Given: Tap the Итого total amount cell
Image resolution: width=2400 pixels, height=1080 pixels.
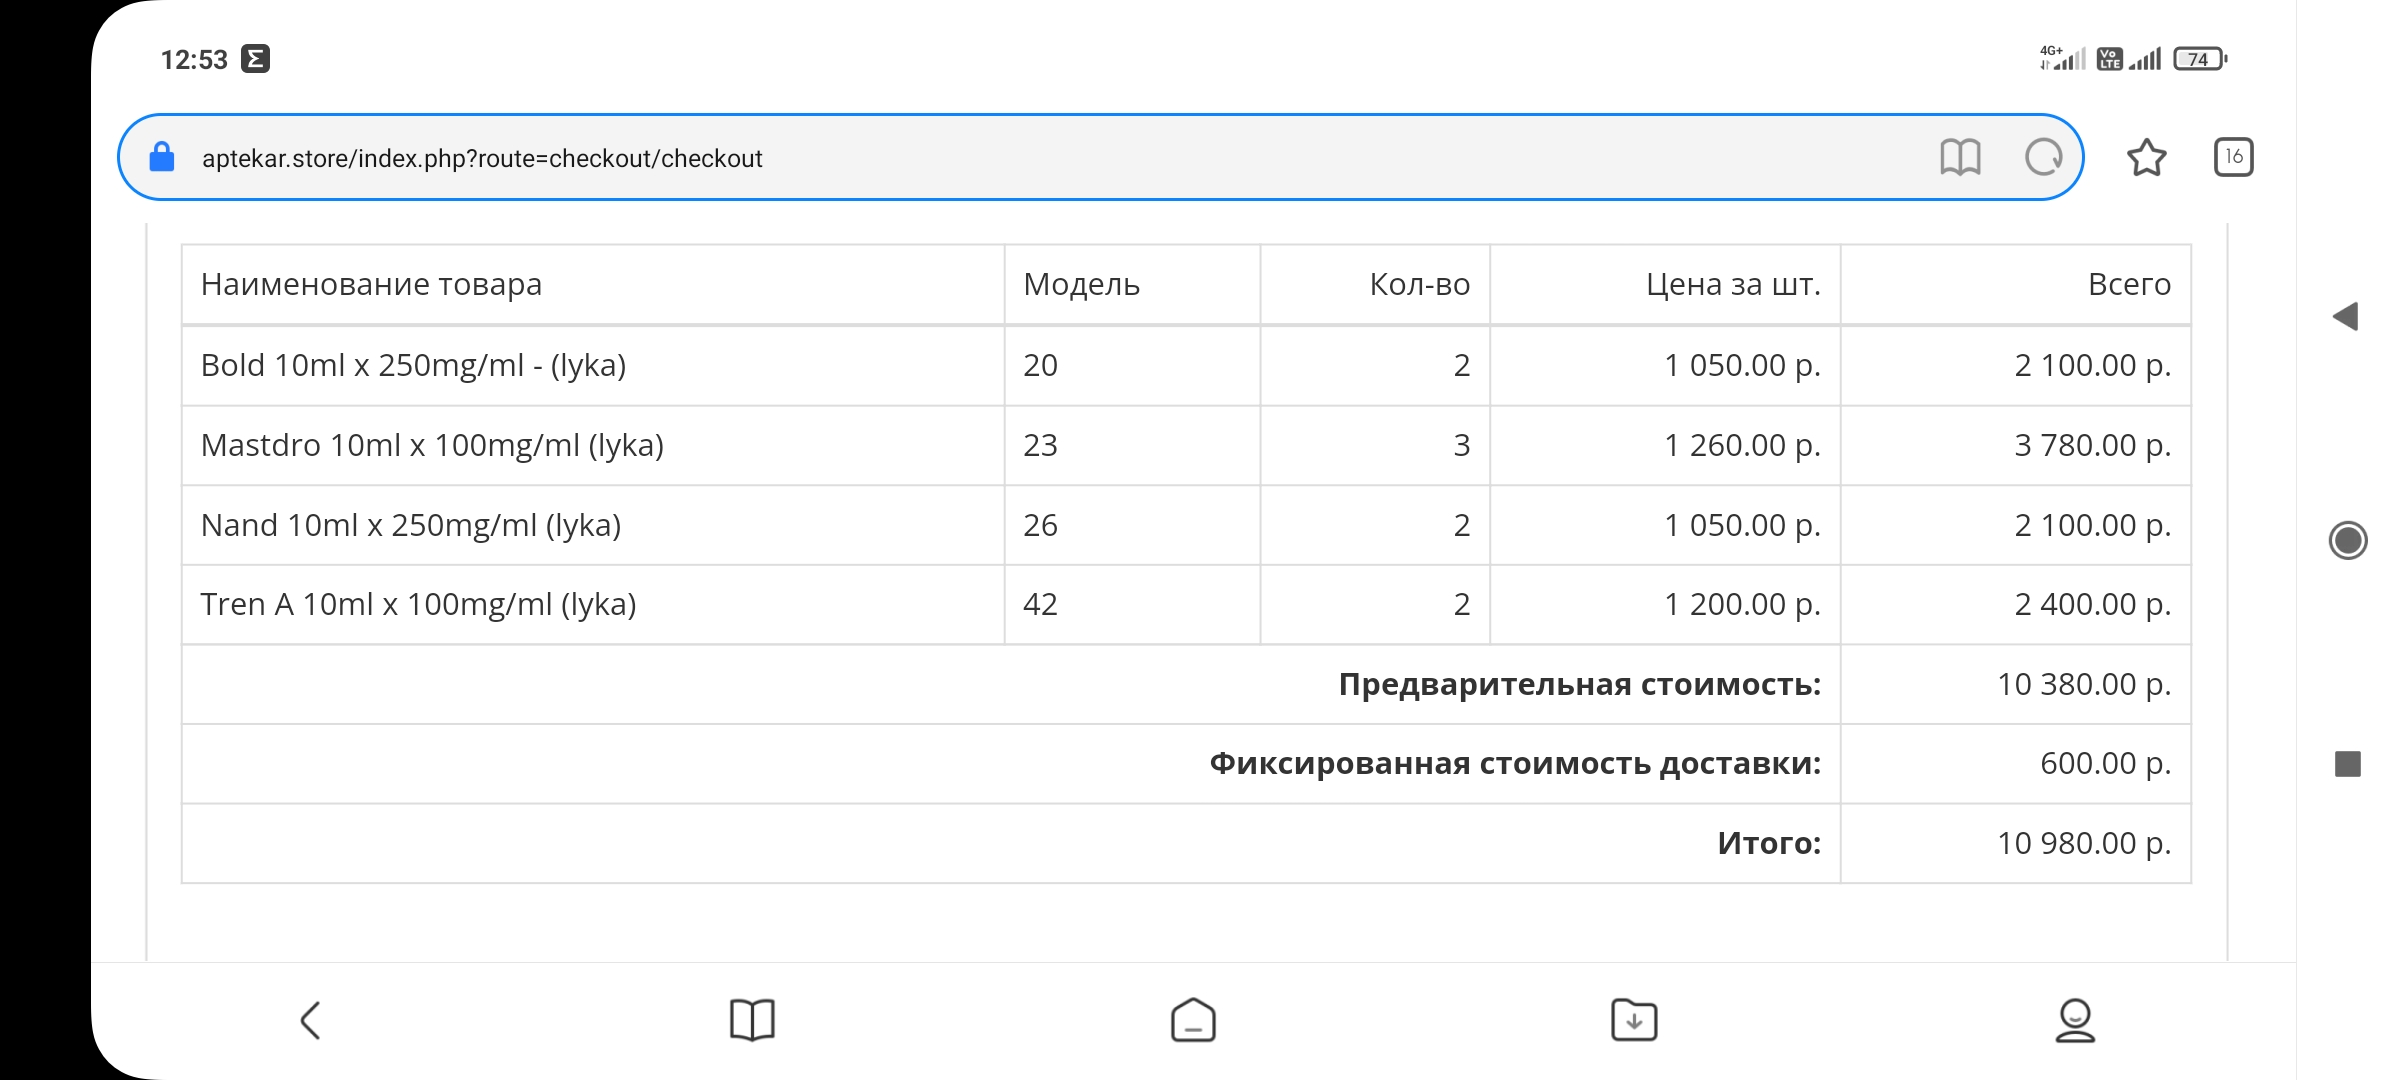Looking at the screenshot, I should tap(2084, 843).
